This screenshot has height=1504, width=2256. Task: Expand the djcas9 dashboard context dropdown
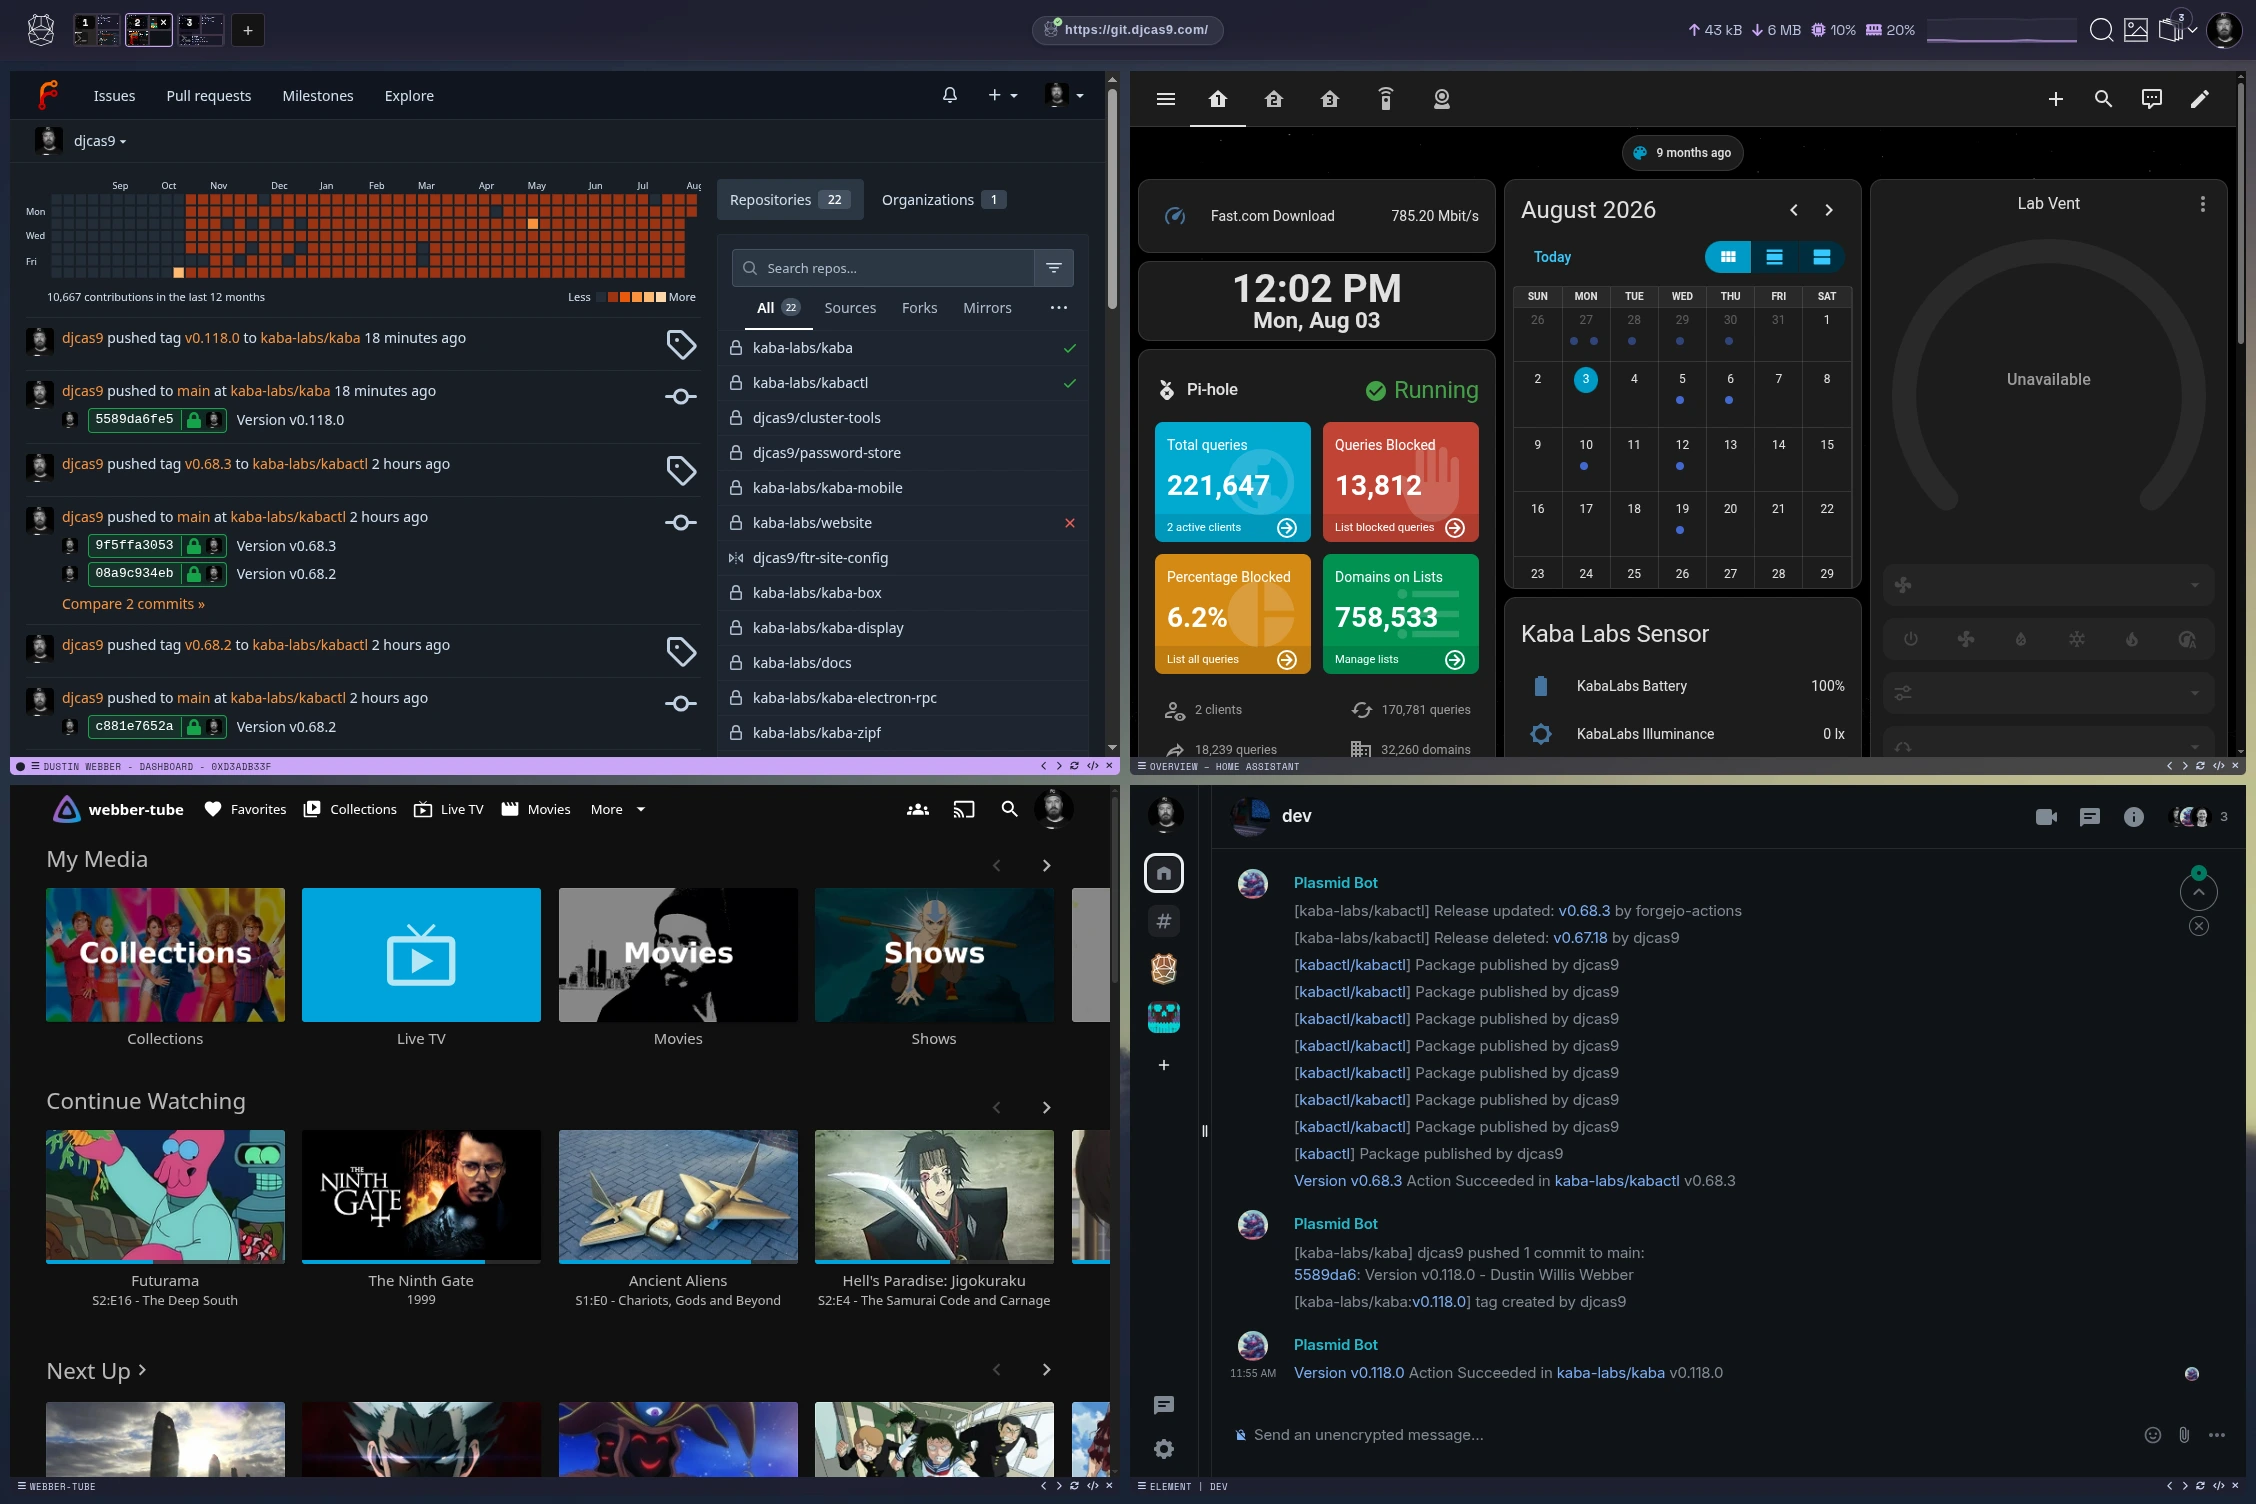point(100,141)
